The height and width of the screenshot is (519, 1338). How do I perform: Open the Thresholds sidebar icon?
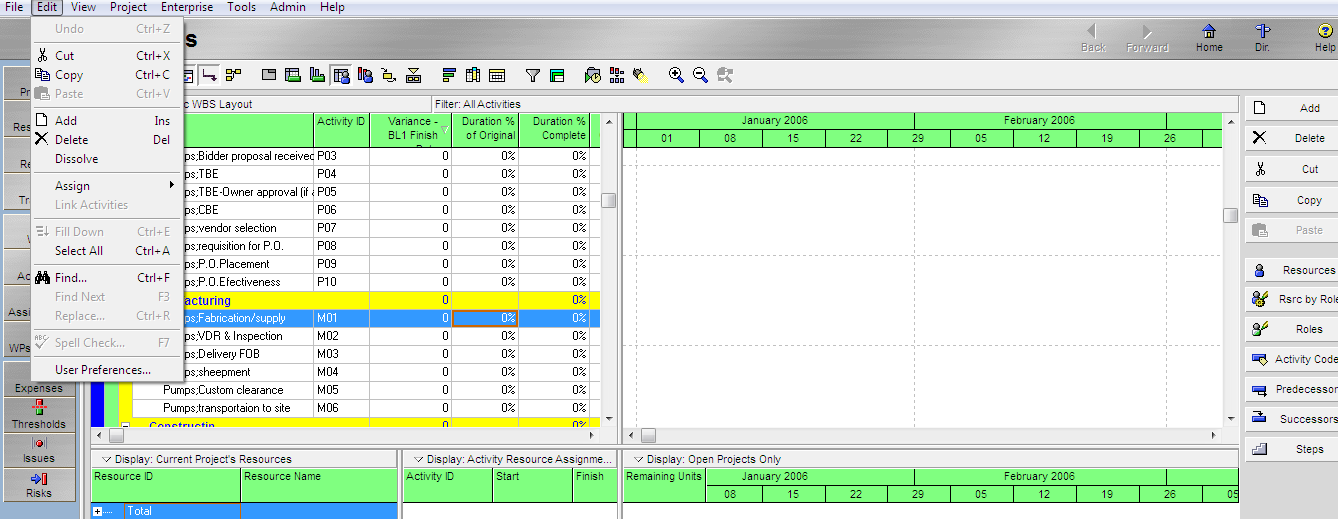[x=39, y=414]
